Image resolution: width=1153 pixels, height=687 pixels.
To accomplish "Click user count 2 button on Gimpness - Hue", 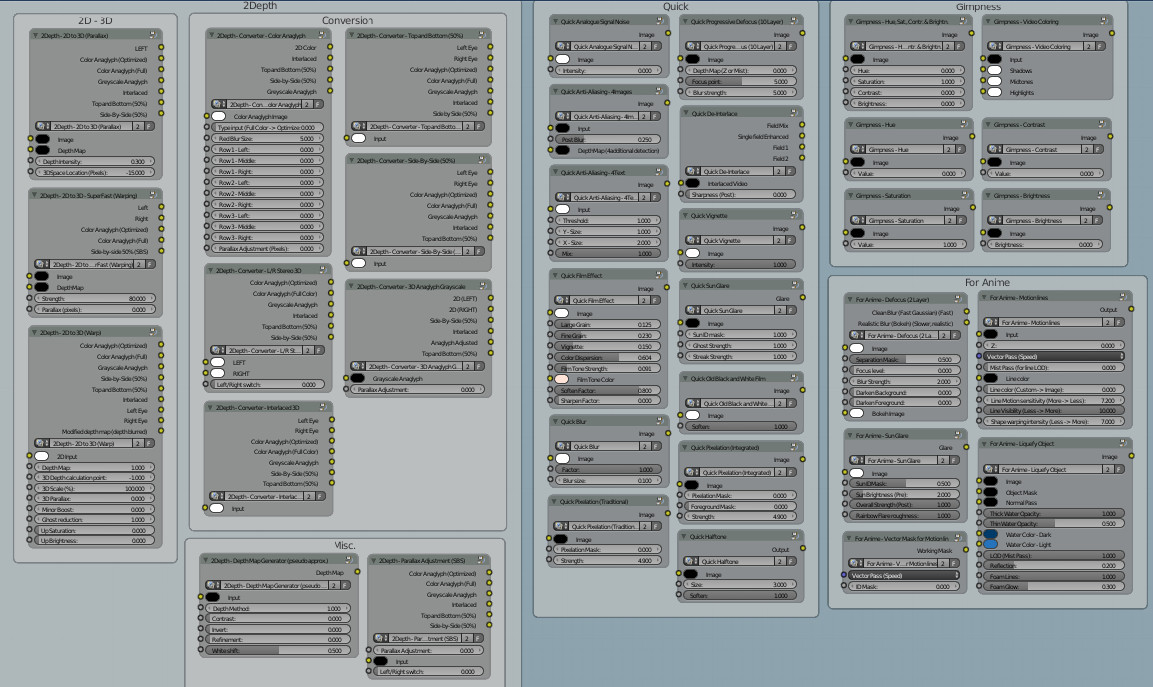I will click(x=949, y=149).
